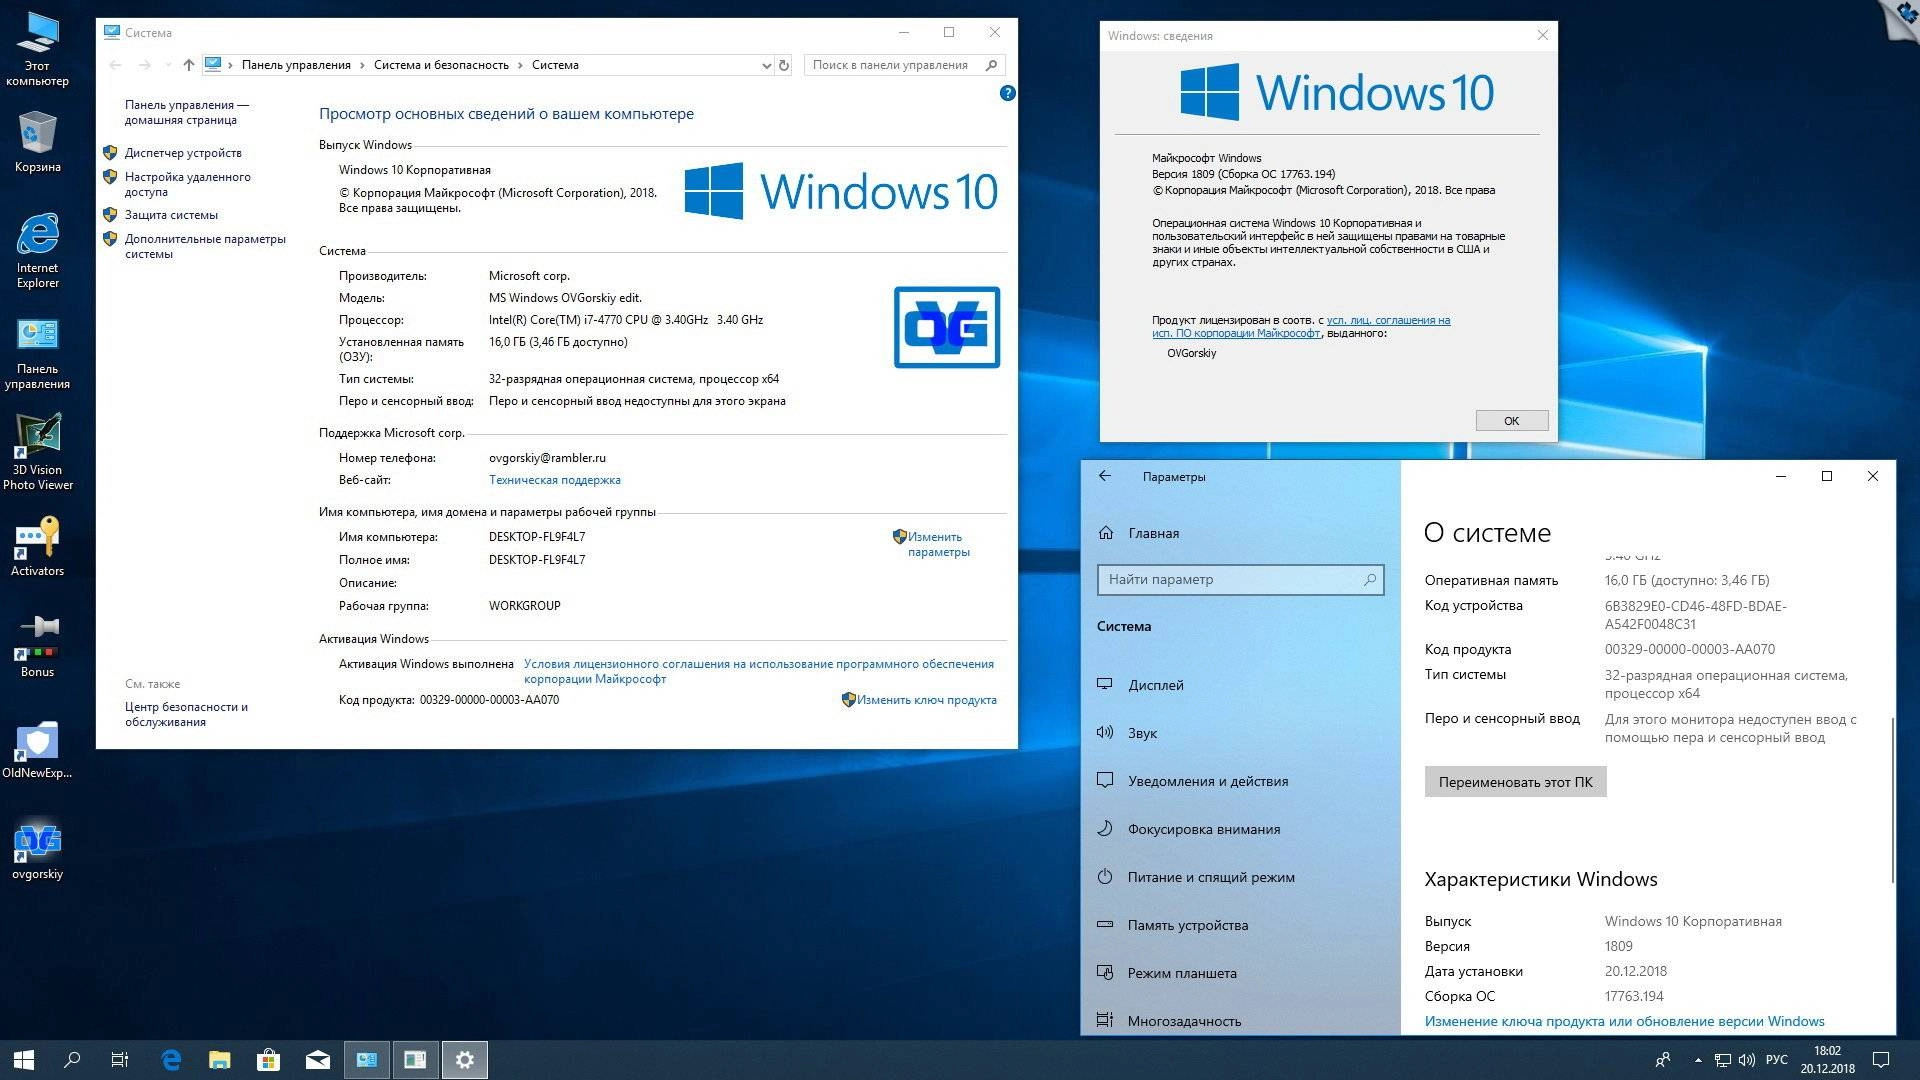Open recent locations dropdown beside forward button
Viewport: 1920px width, 1080px height.
(166, 64)
